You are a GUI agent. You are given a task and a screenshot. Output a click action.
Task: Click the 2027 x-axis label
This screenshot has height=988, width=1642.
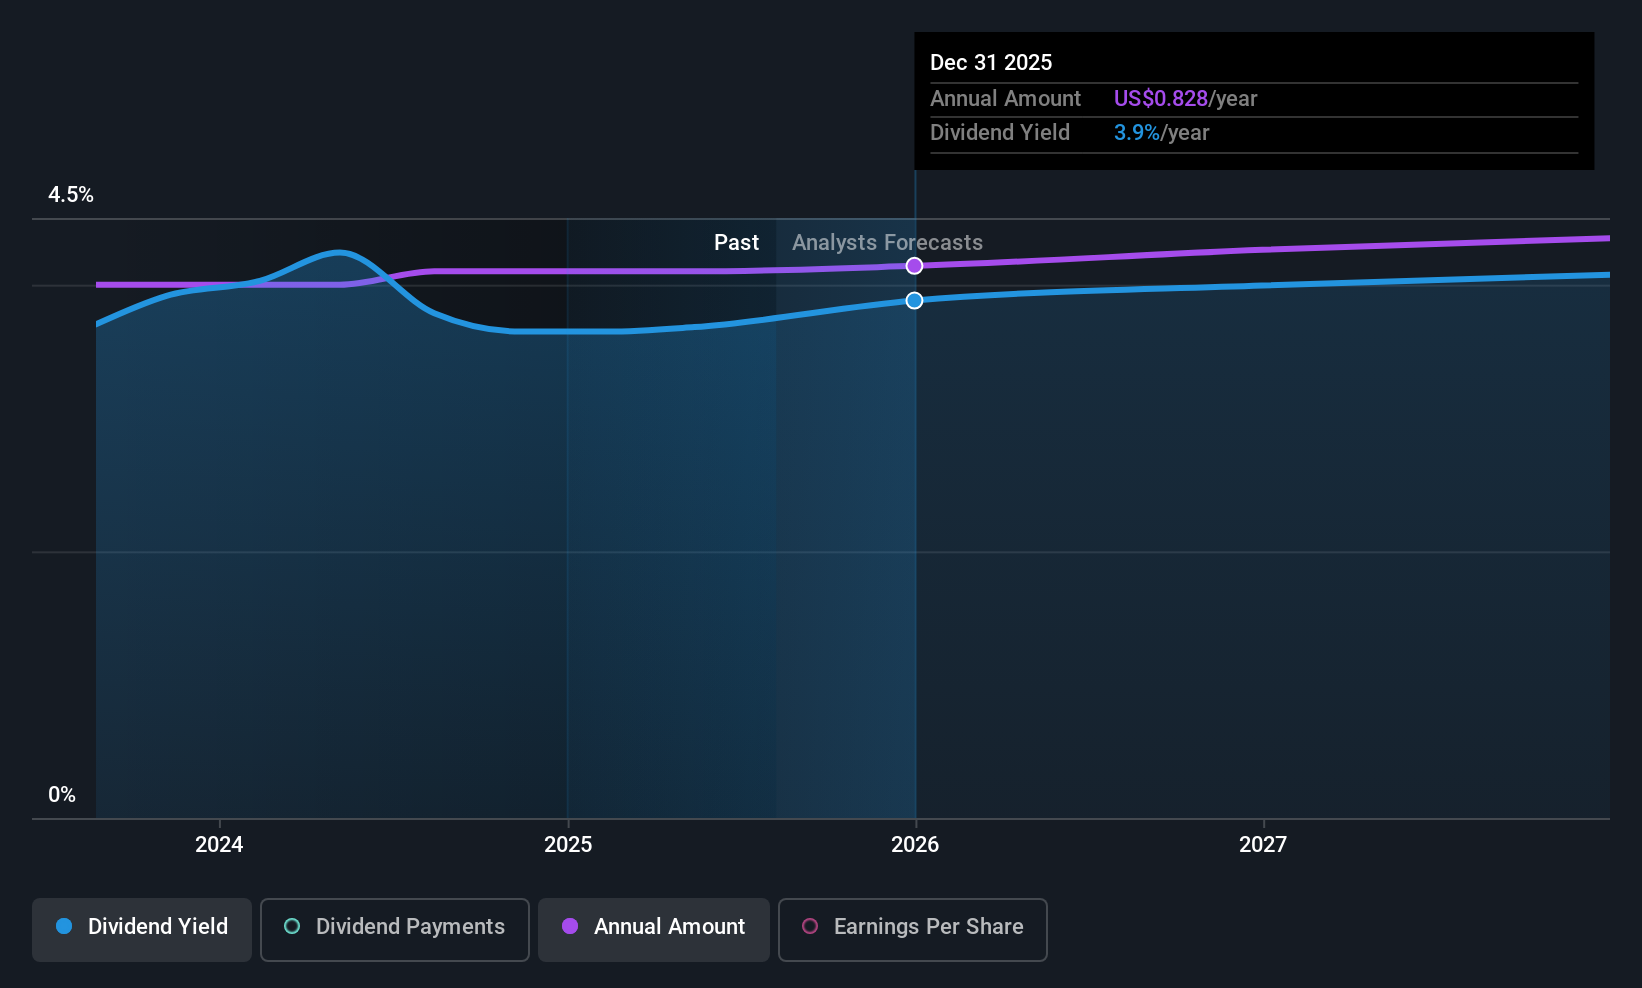[x=1263, y=844]
